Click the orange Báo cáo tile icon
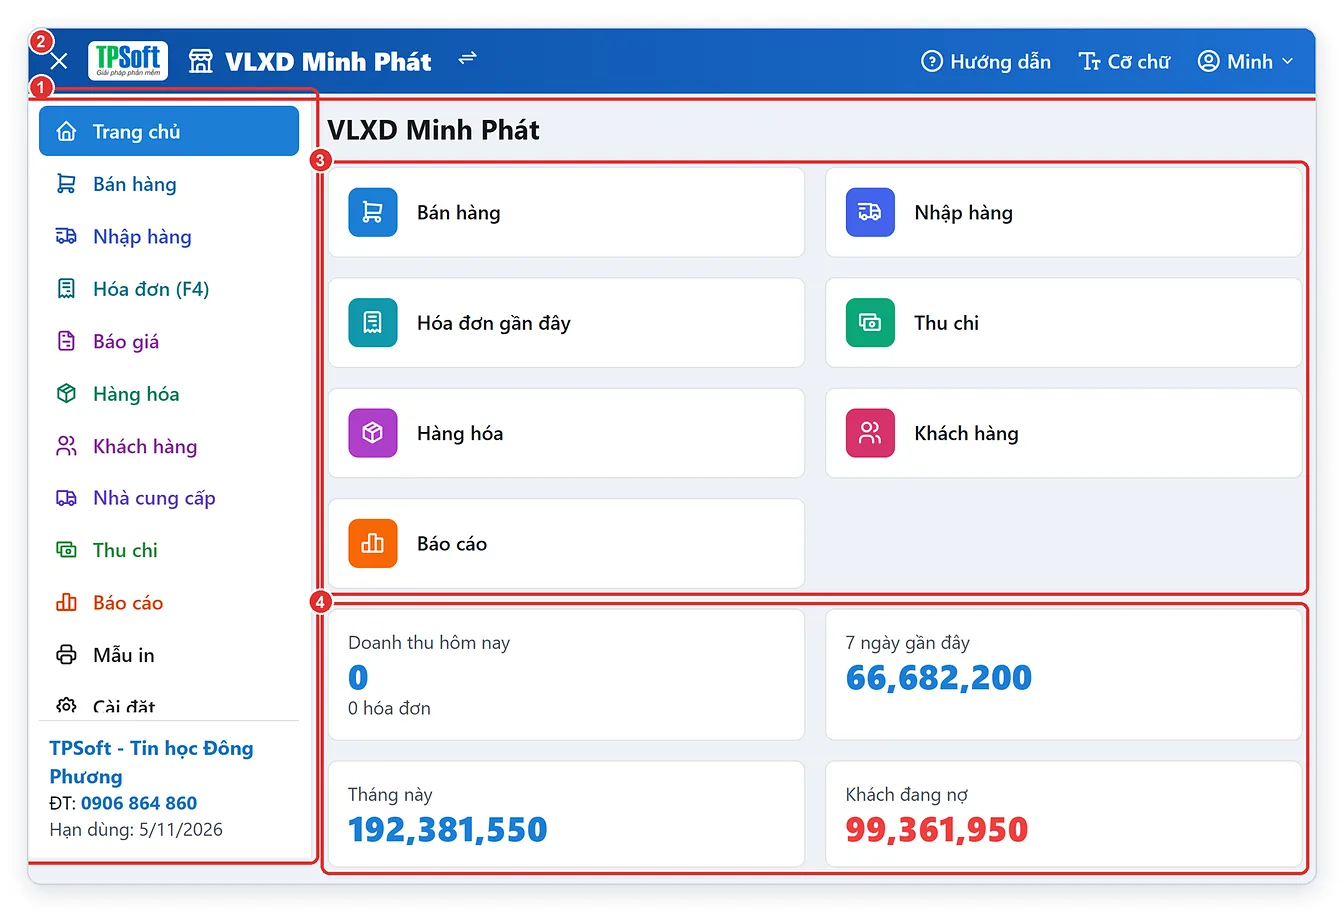The image size is (1344, 912). (x=373, y=543)
